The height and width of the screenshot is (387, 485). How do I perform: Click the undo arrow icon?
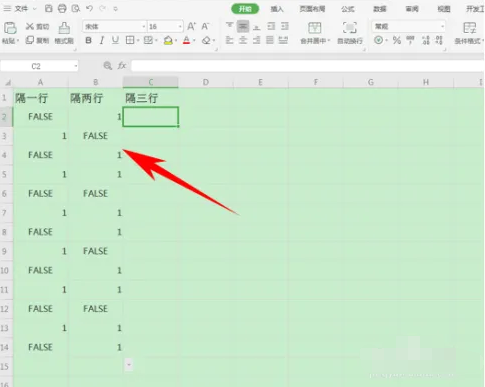coord(89,9)
